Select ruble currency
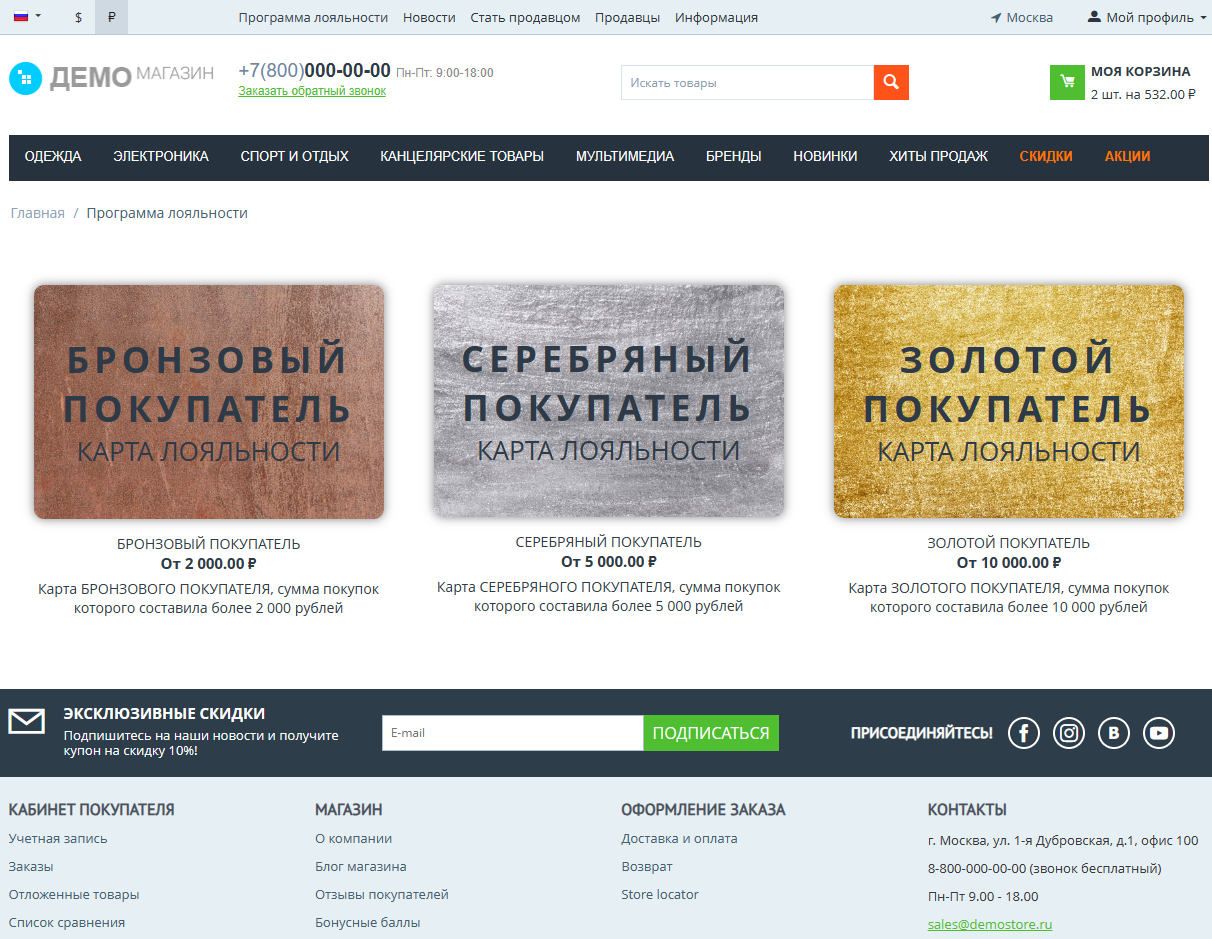The height and width of the screenshot is (939, 1212). pyautogui.click(x=111, y=17)
